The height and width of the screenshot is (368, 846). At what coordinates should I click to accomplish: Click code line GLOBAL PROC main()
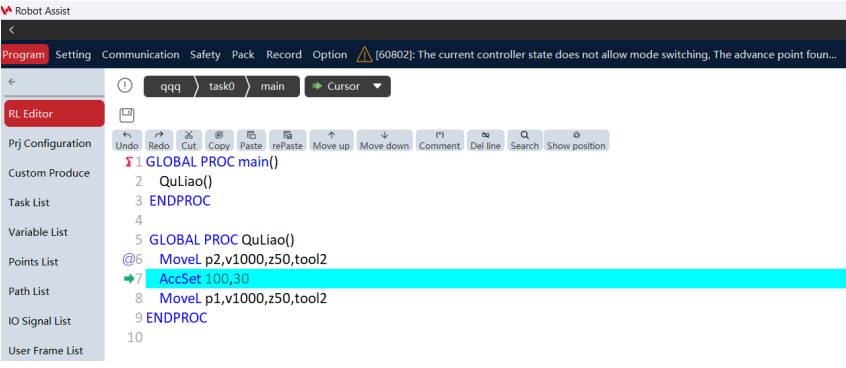[212, 162]
